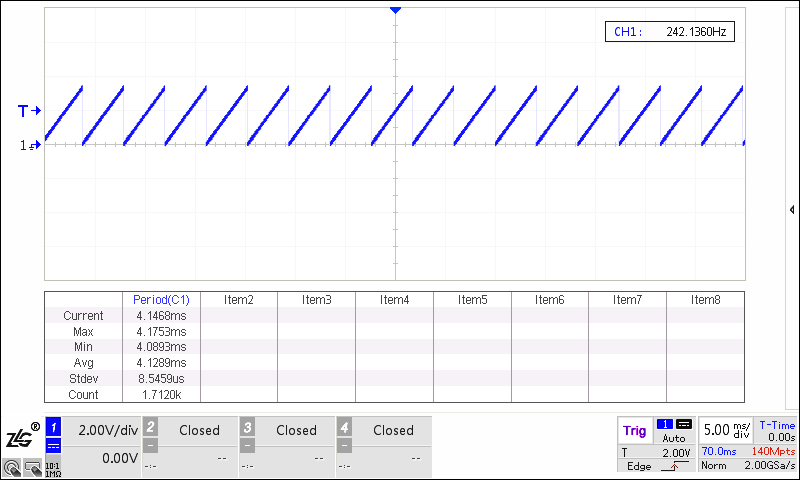Viewport: 800px width, 480px height.
Task: Click the zoom-box touch icon beside it
Action: (x=32, y=466)
